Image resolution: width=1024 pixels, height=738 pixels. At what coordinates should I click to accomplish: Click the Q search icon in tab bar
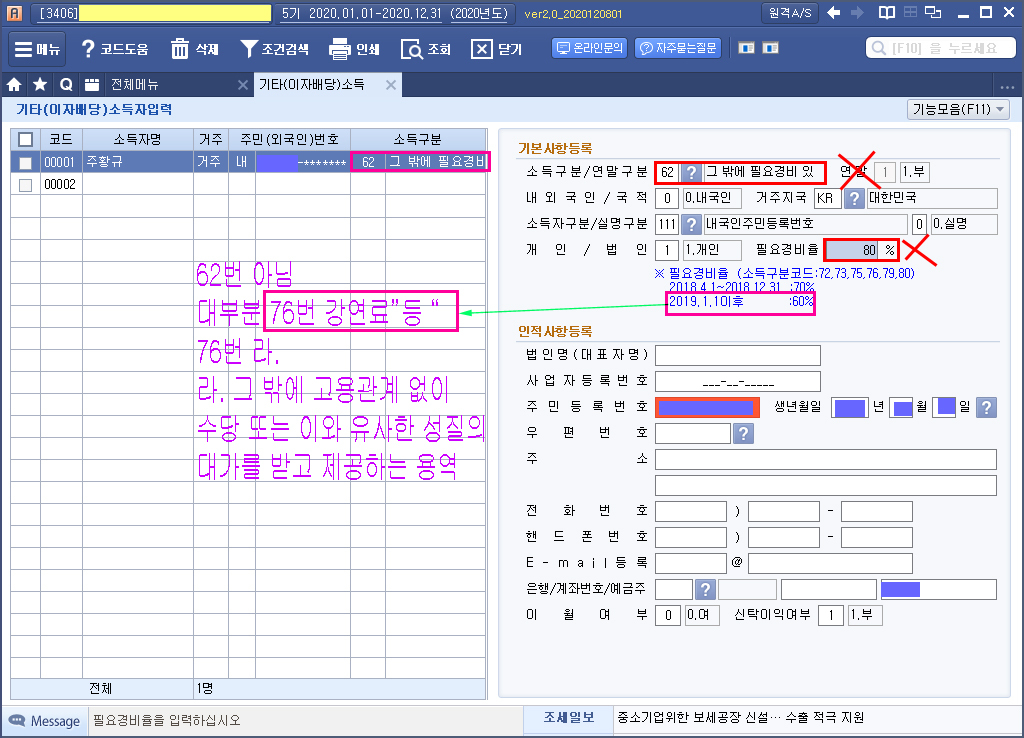[66, 84]
